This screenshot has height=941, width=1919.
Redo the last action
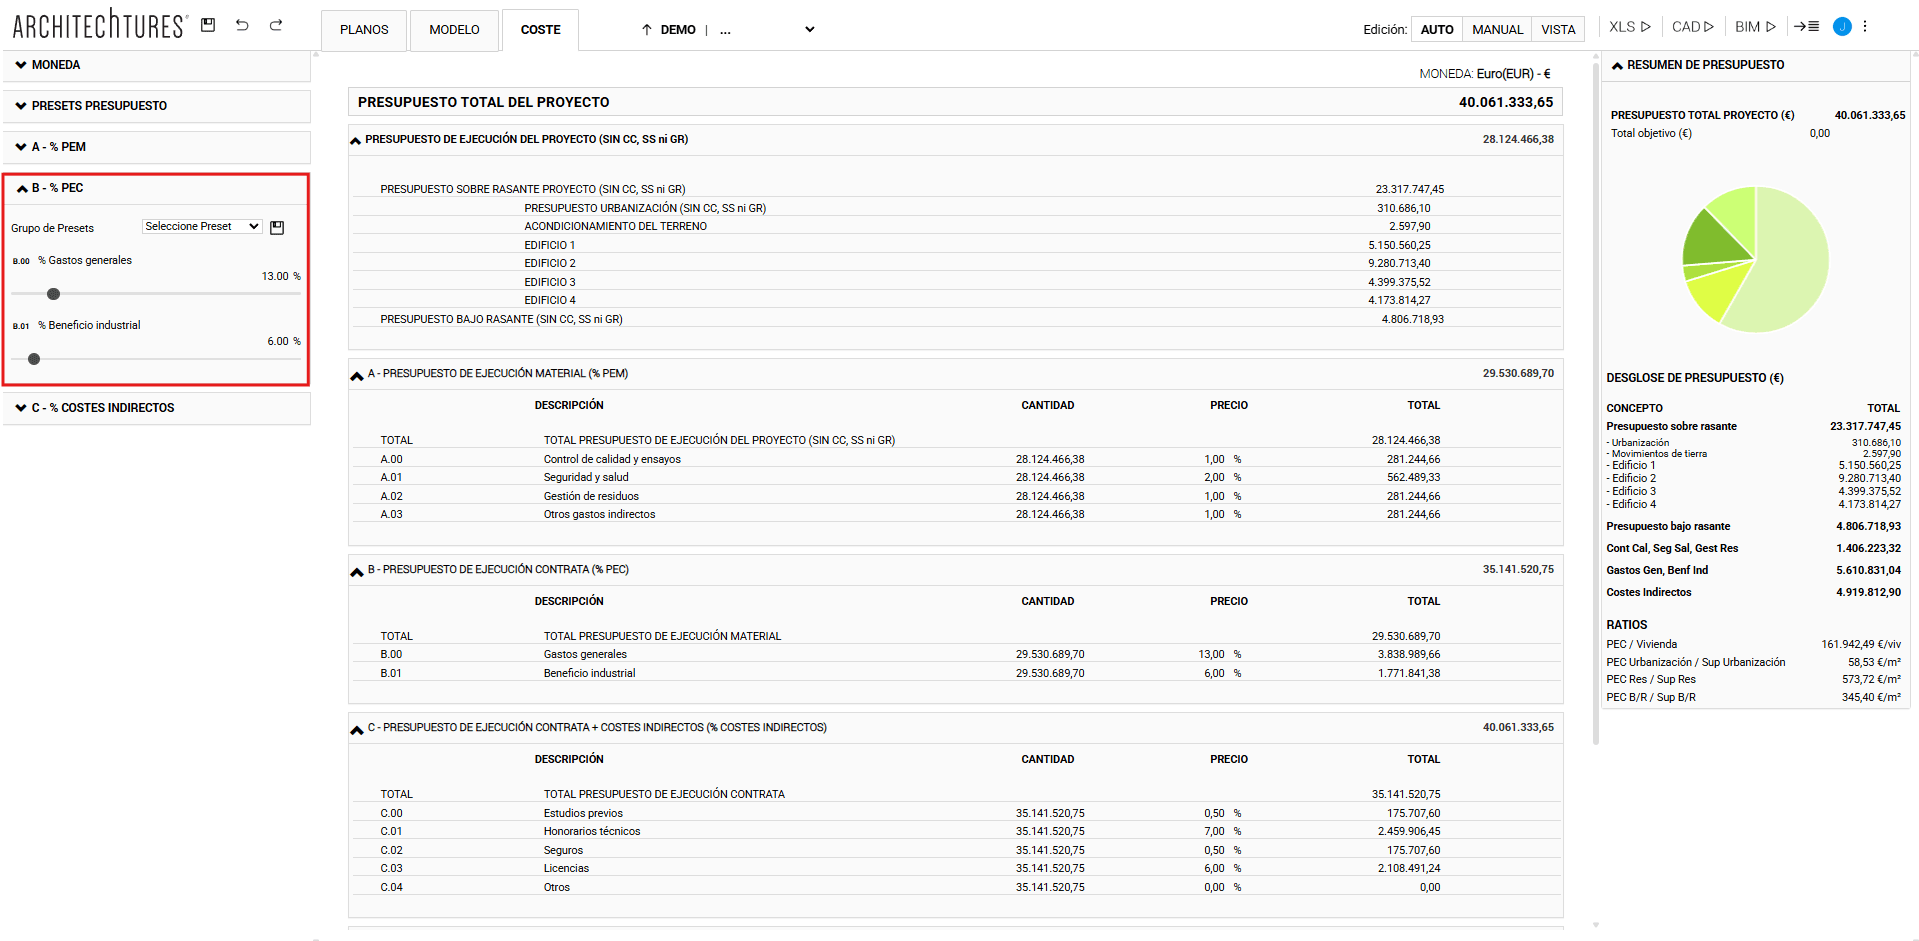pyautogui.click(x=276, y=25)
